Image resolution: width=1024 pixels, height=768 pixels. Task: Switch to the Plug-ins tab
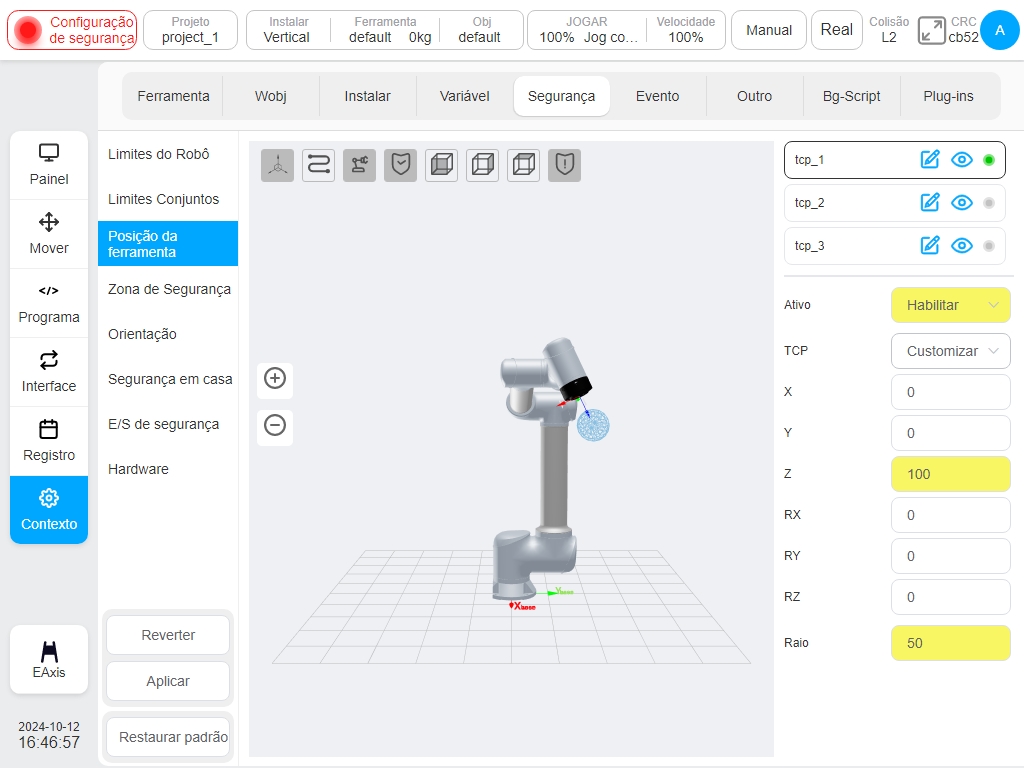click(948, 96)
